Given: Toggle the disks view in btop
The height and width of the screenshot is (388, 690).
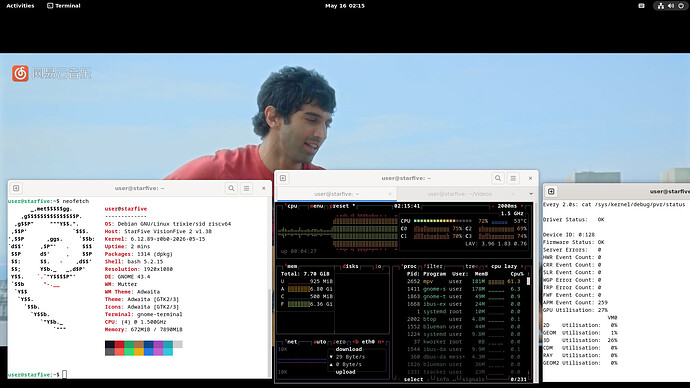Looking at the screenshot, I should pos(350,266).
